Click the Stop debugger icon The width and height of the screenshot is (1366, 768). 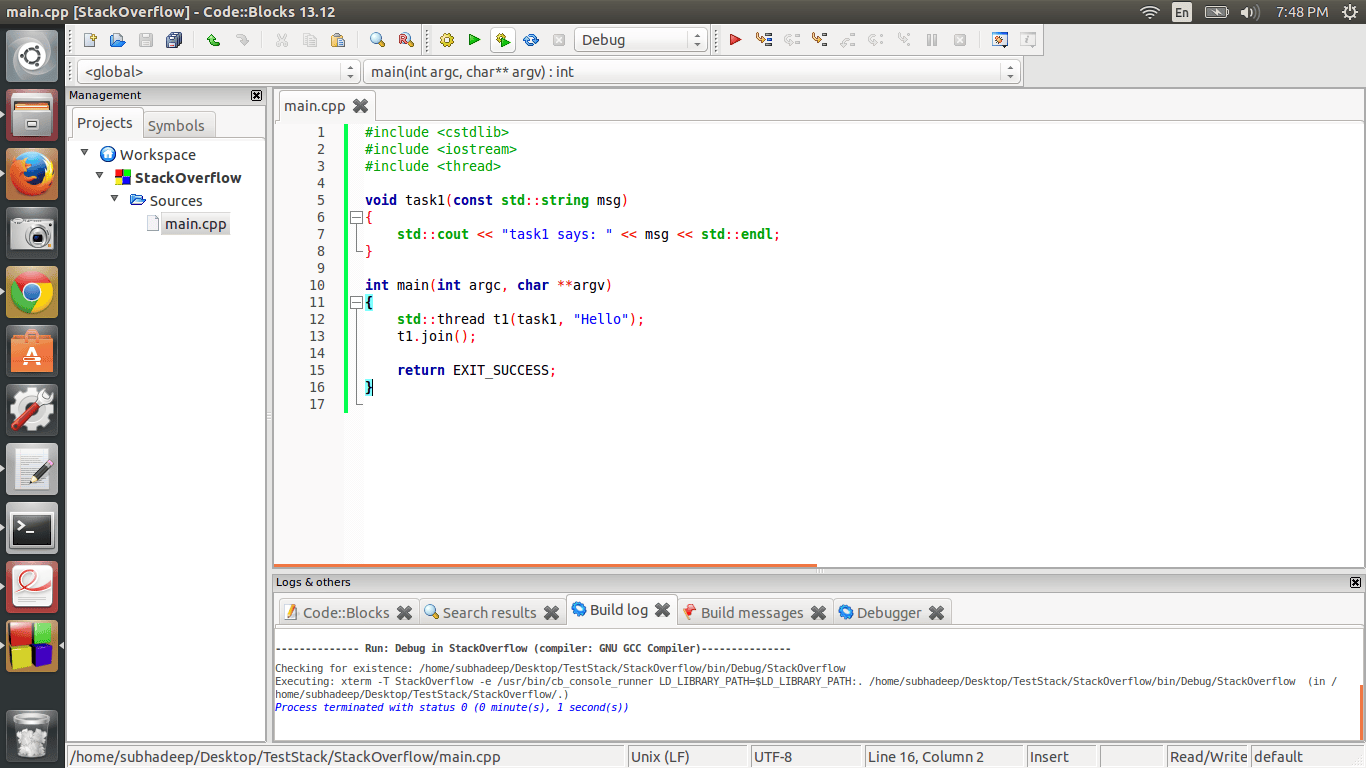point(960,40)
